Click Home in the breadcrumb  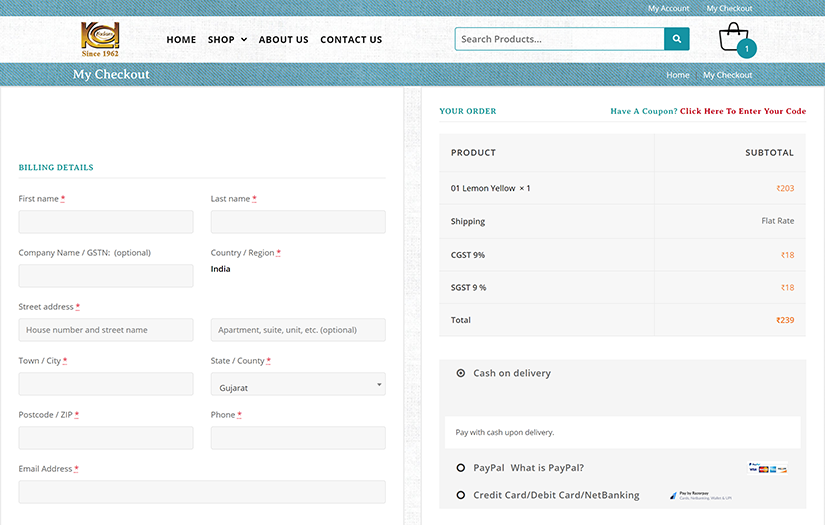click(x=678, y=75)
